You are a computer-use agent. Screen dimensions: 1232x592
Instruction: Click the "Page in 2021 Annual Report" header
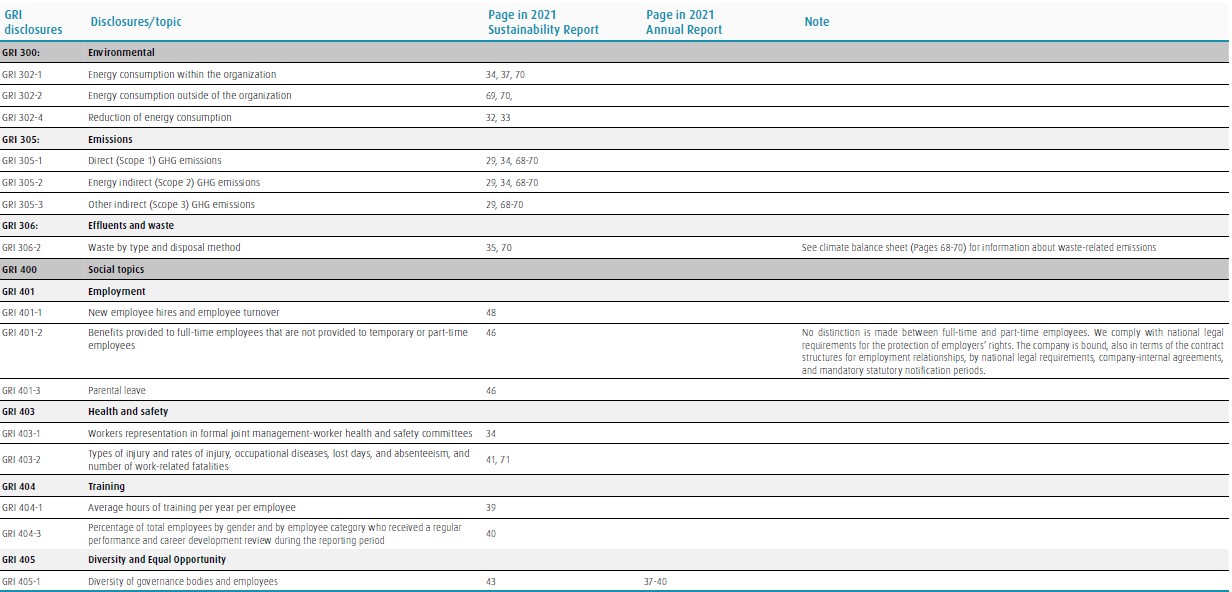684,22
